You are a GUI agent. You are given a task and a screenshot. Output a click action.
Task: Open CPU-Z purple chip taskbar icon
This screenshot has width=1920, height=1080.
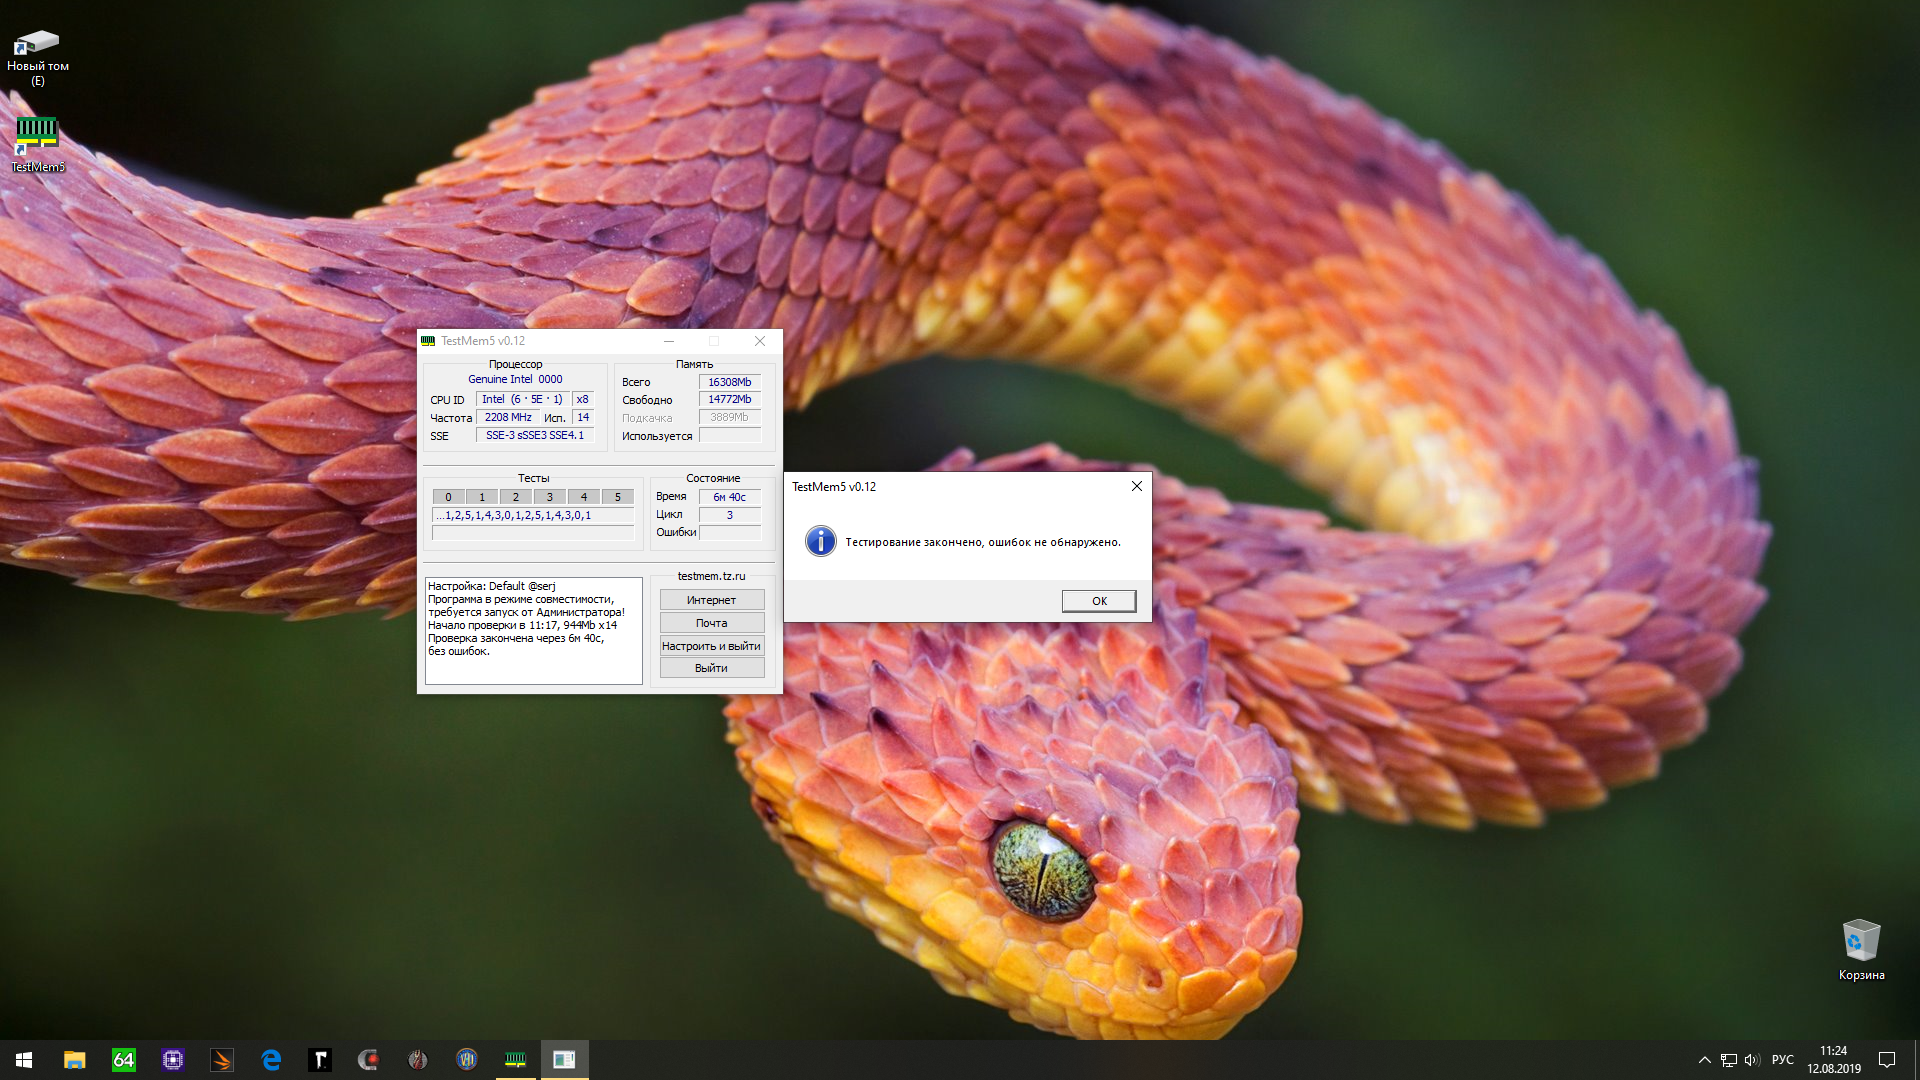173,1060
